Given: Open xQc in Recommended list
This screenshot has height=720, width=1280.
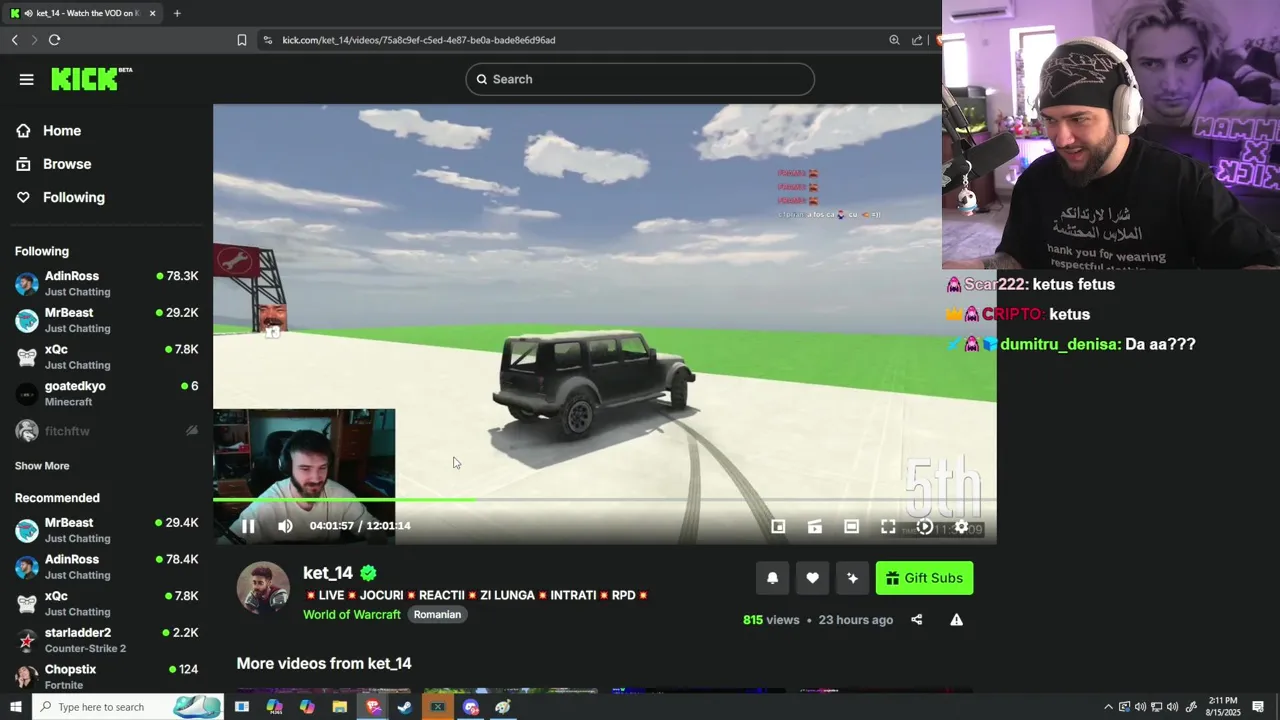Looking at the screenshot, I should pyautogui.click(x=106, y=604).
